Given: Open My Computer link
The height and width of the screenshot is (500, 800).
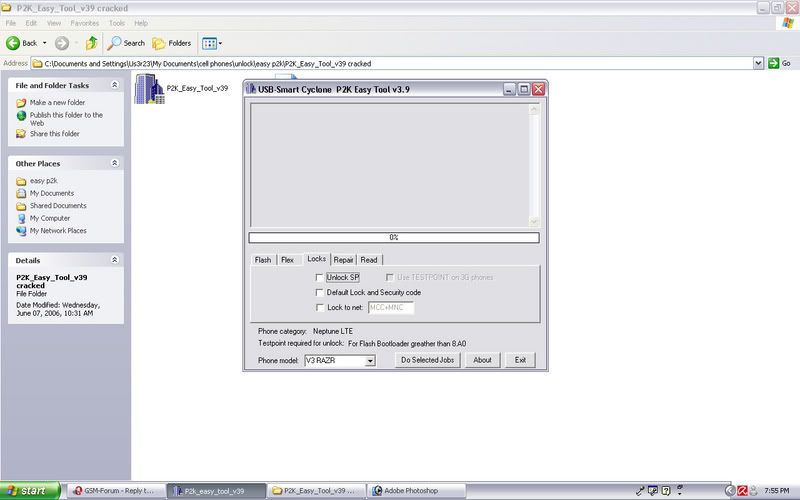Looking at the screenshot, I should point(49,218).
